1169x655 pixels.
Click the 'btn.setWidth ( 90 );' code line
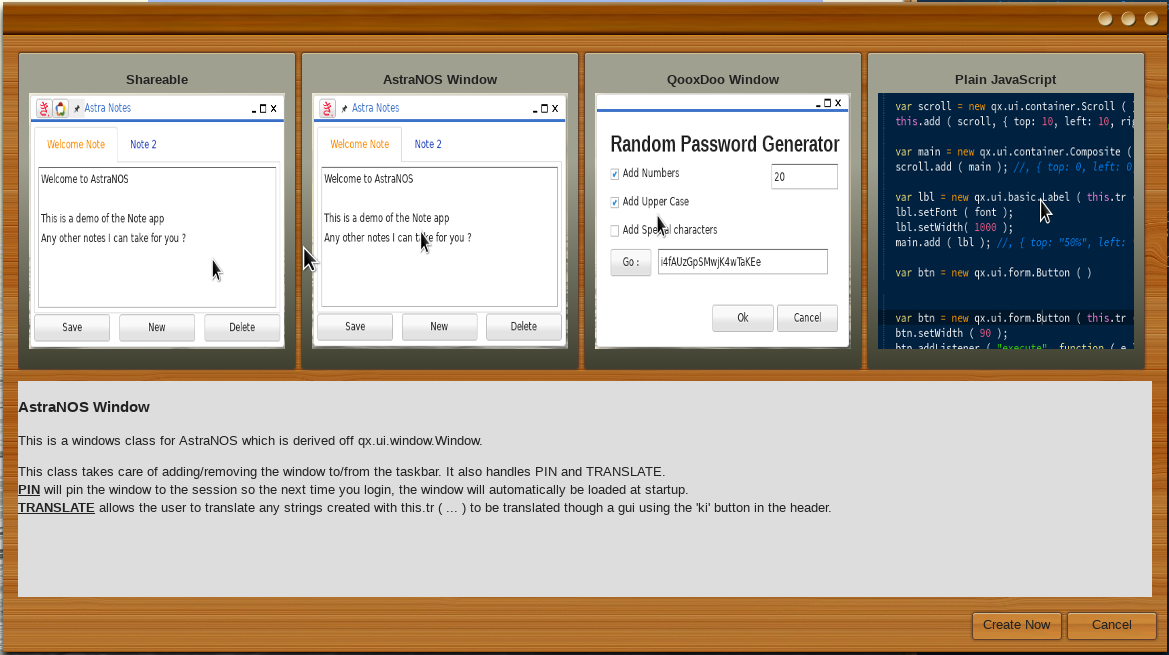coord(951,333)
